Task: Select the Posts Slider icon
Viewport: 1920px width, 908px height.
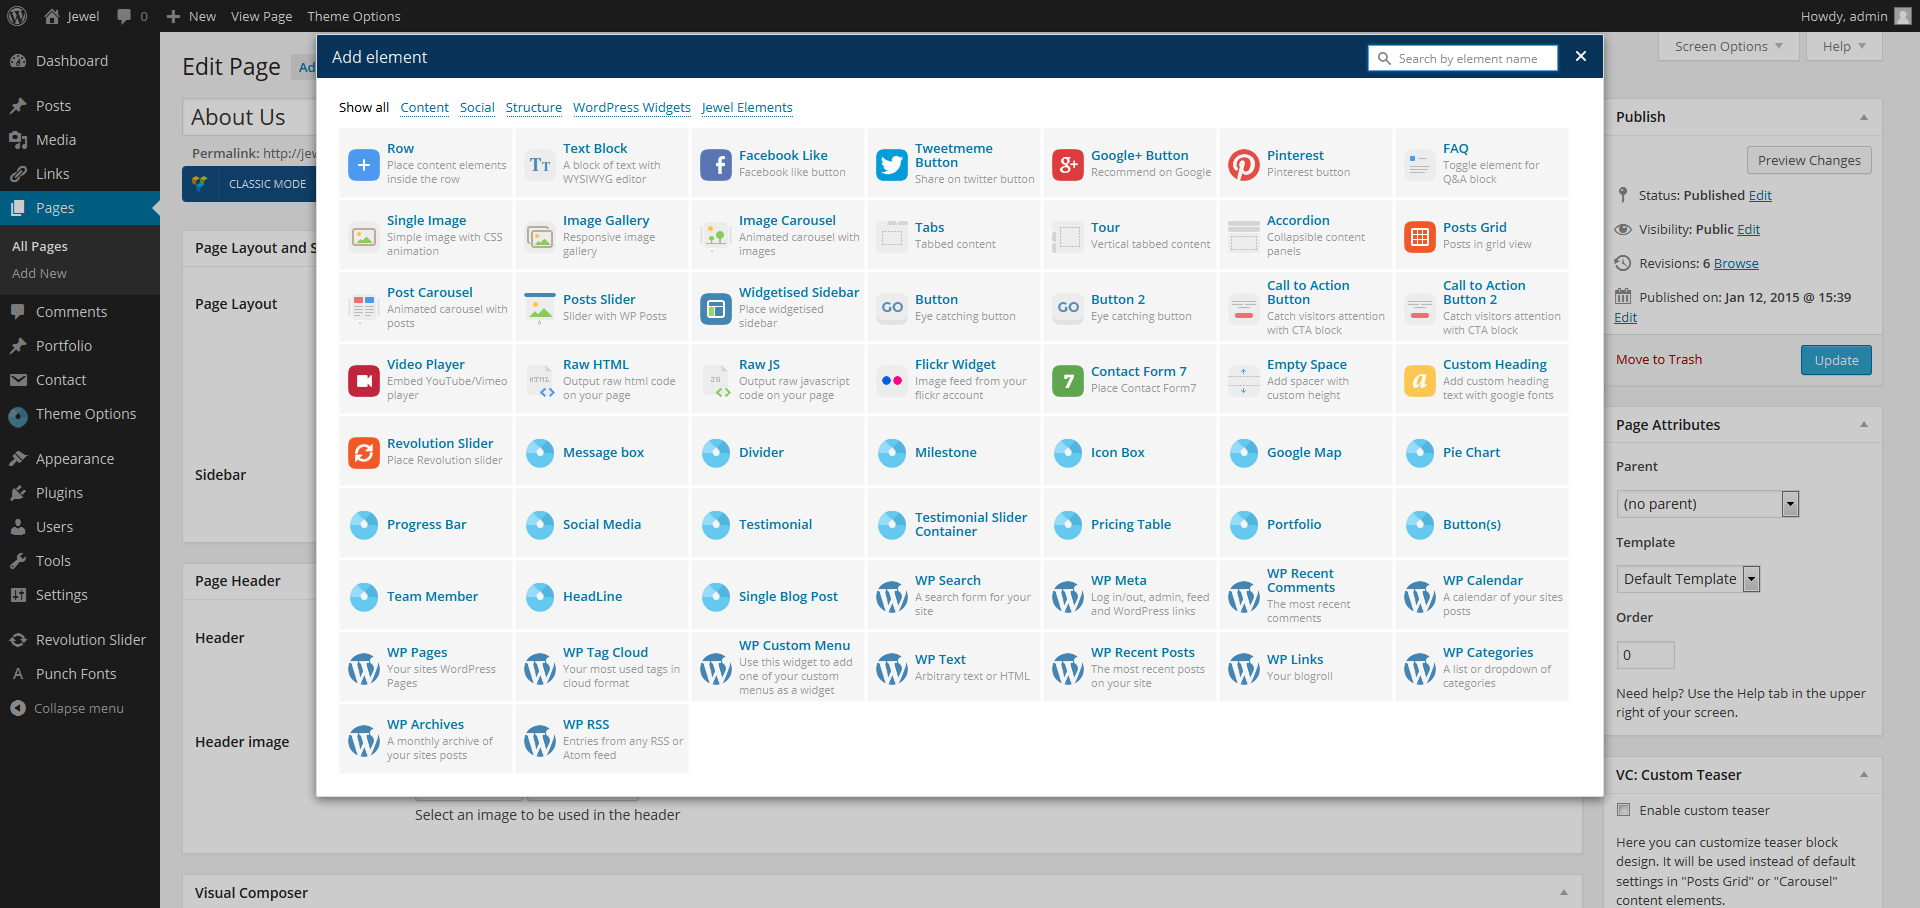Action: [x=540, y=308]
